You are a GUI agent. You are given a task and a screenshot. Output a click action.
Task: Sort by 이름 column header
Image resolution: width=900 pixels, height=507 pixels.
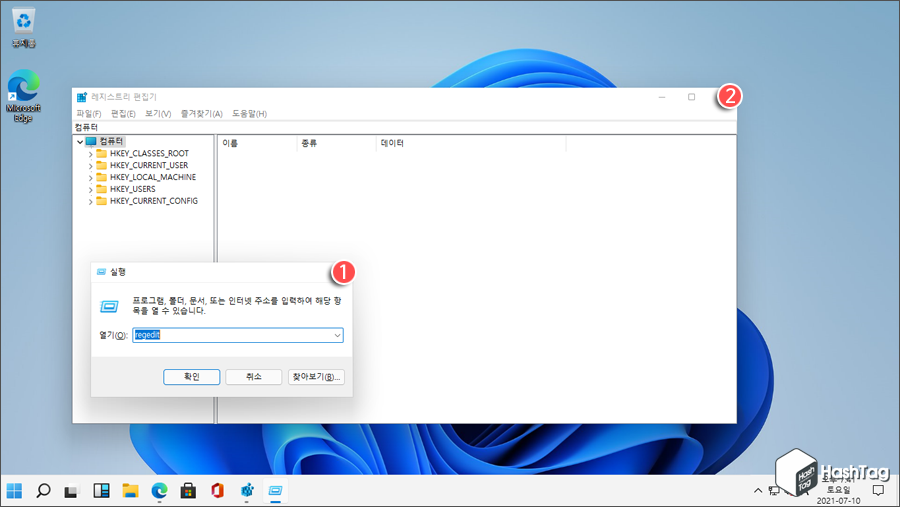tap(257, 143)
